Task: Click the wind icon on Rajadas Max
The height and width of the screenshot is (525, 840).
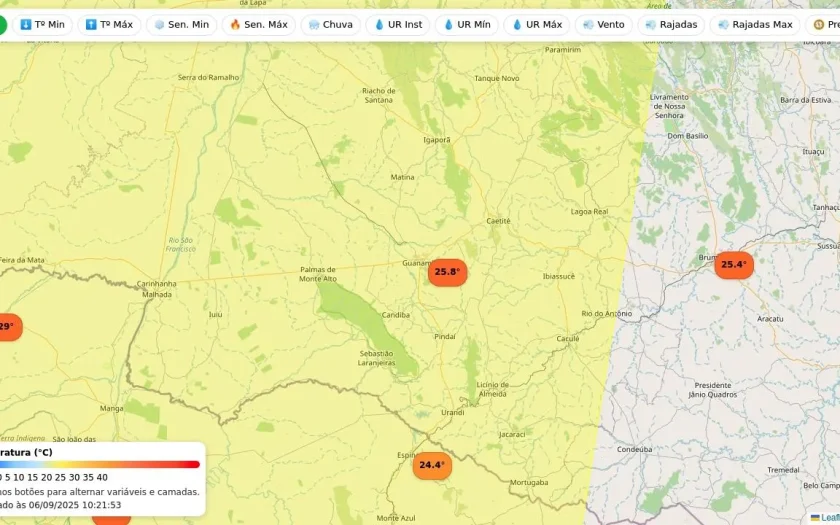Action: point(723,25)
